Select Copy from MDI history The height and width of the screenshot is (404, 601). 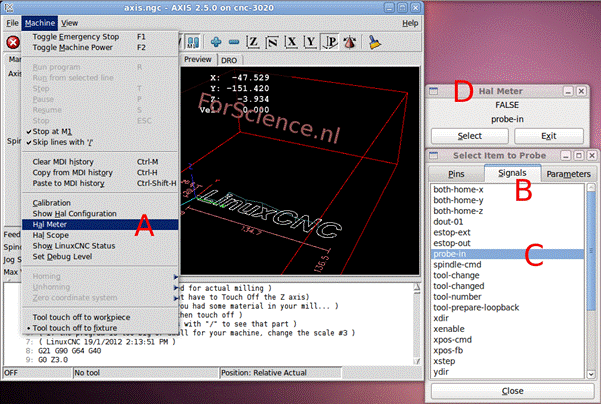coord(100,172)
